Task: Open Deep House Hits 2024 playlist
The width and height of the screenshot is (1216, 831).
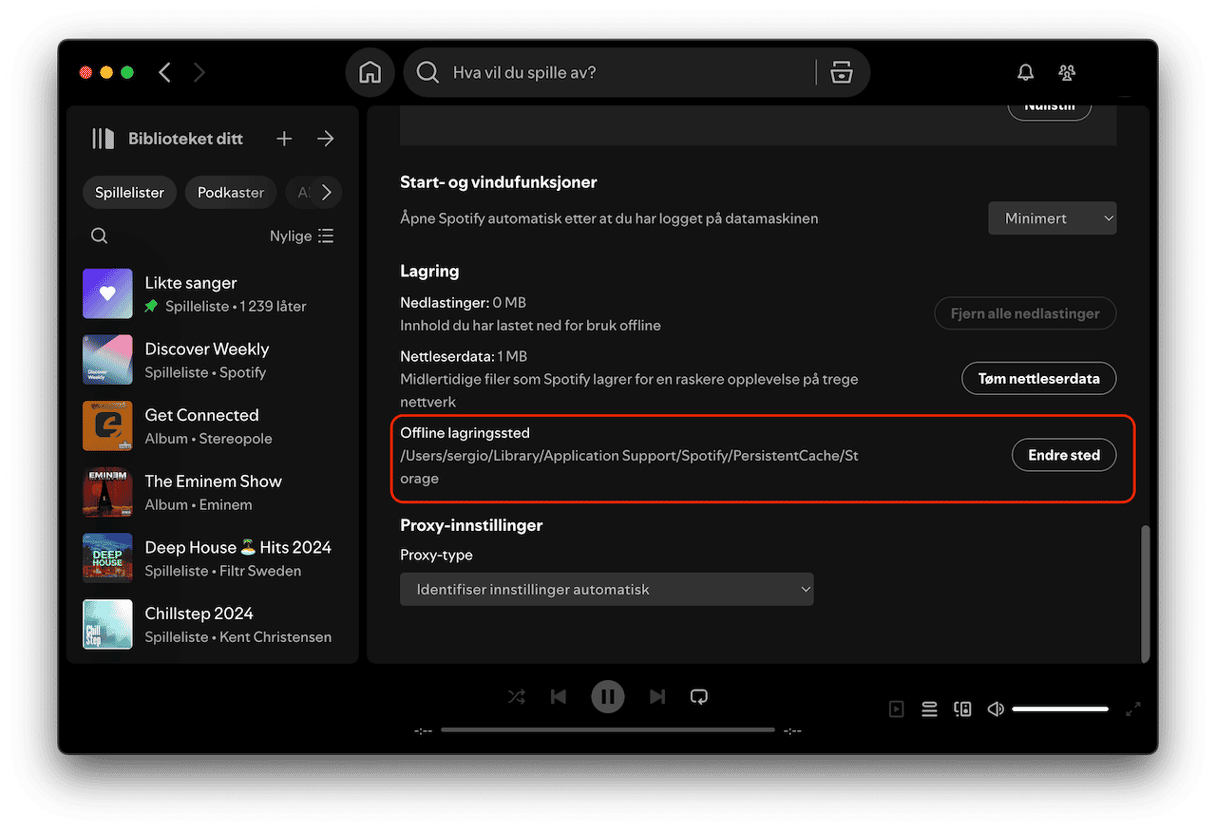Action: (212, 558)
